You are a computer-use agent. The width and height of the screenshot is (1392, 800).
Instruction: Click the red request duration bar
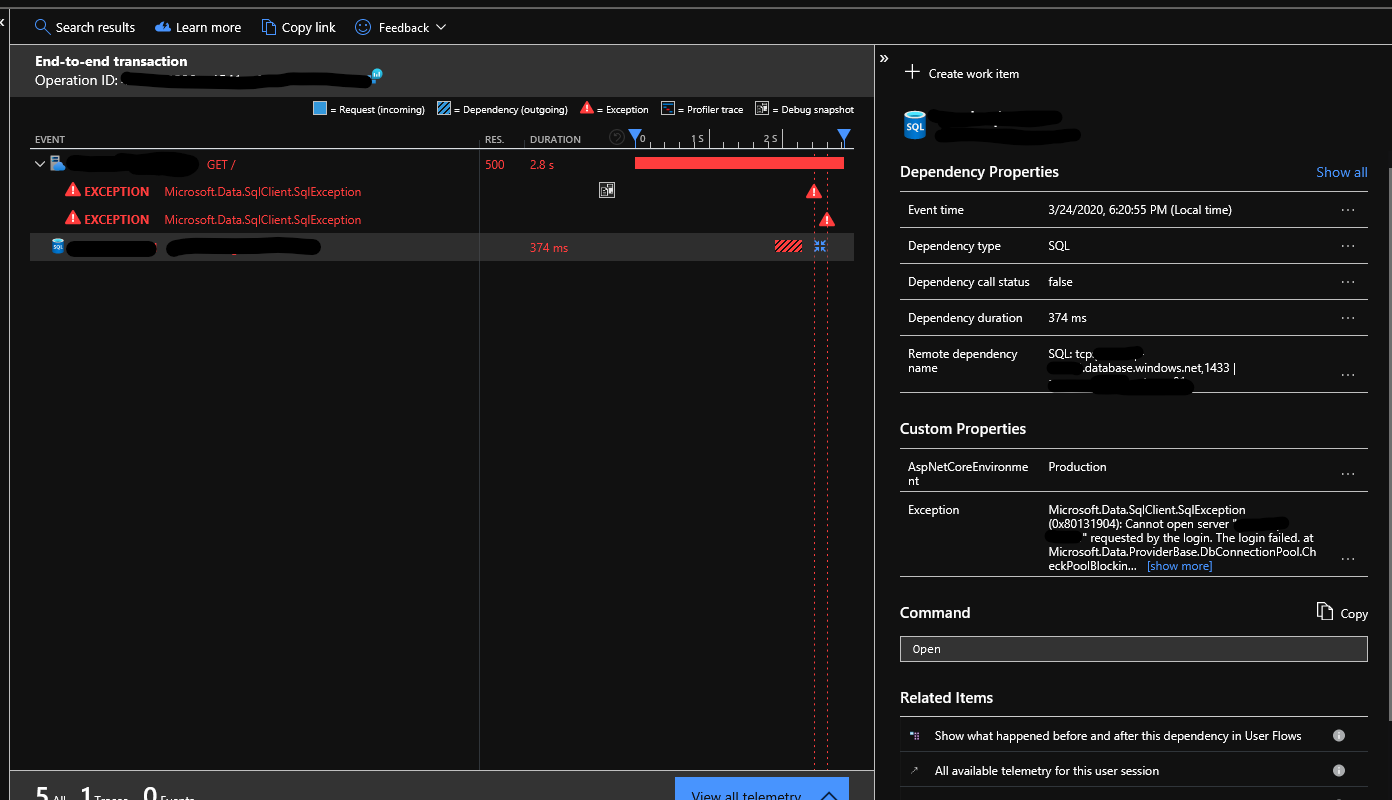pyautogui.click(x=739, y=163)
